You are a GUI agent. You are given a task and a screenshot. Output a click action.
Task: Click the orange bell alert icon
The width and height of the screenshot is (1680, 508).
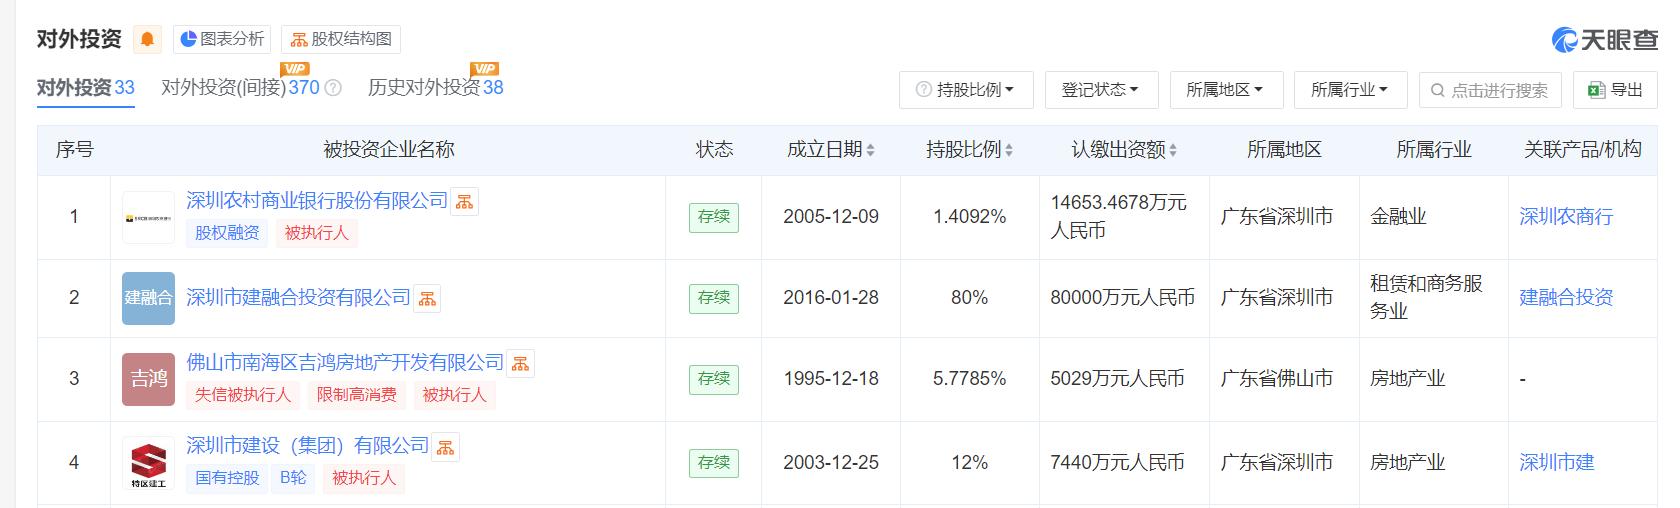pos(147,39)
